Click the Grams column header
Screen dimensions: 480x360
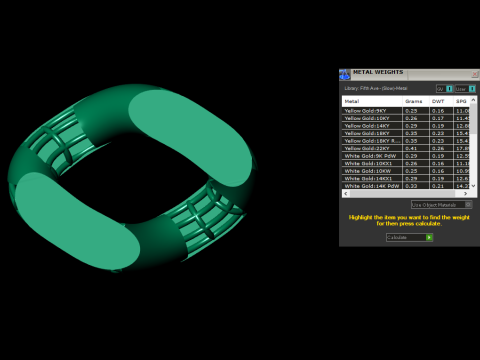416,101
